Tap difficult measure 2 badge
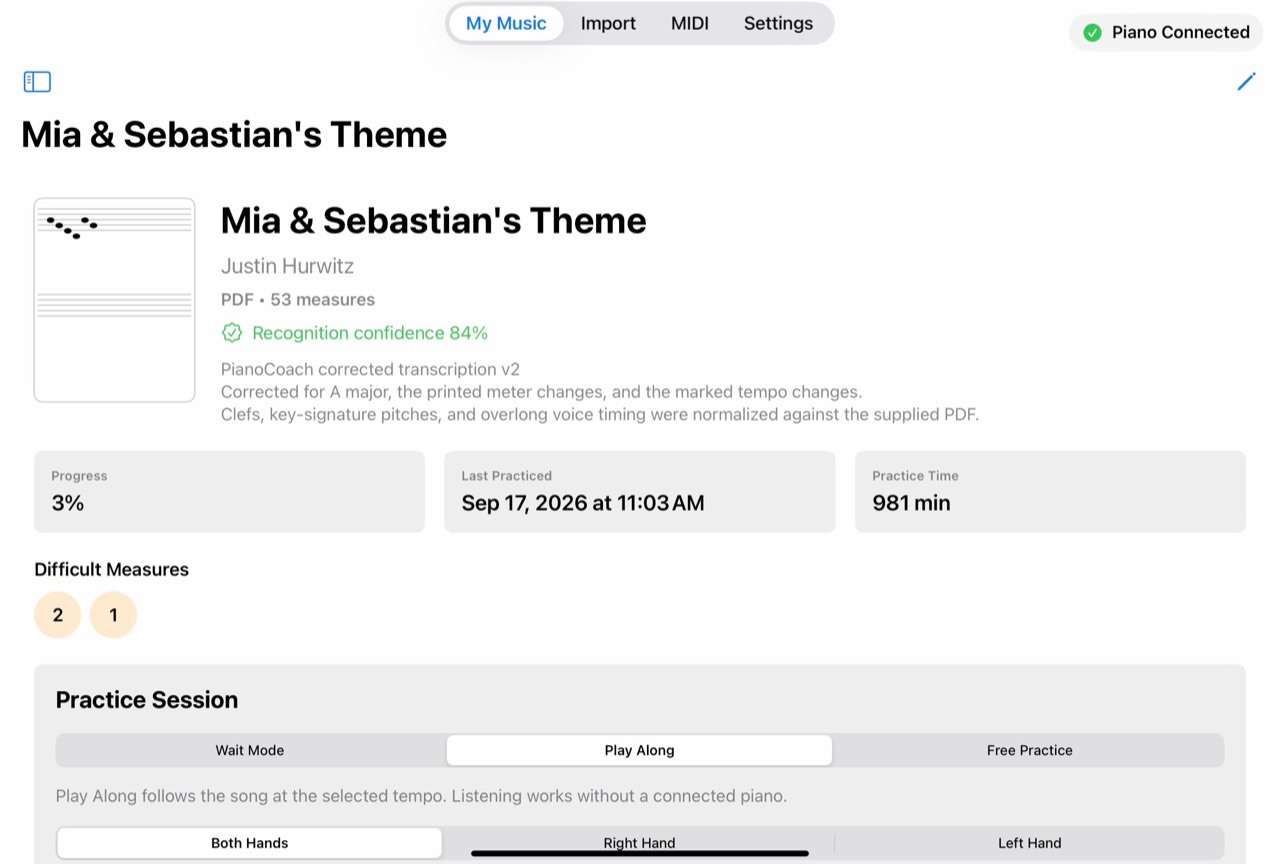Viewport: 1280px width, 864px height. [x=58, y=615]
